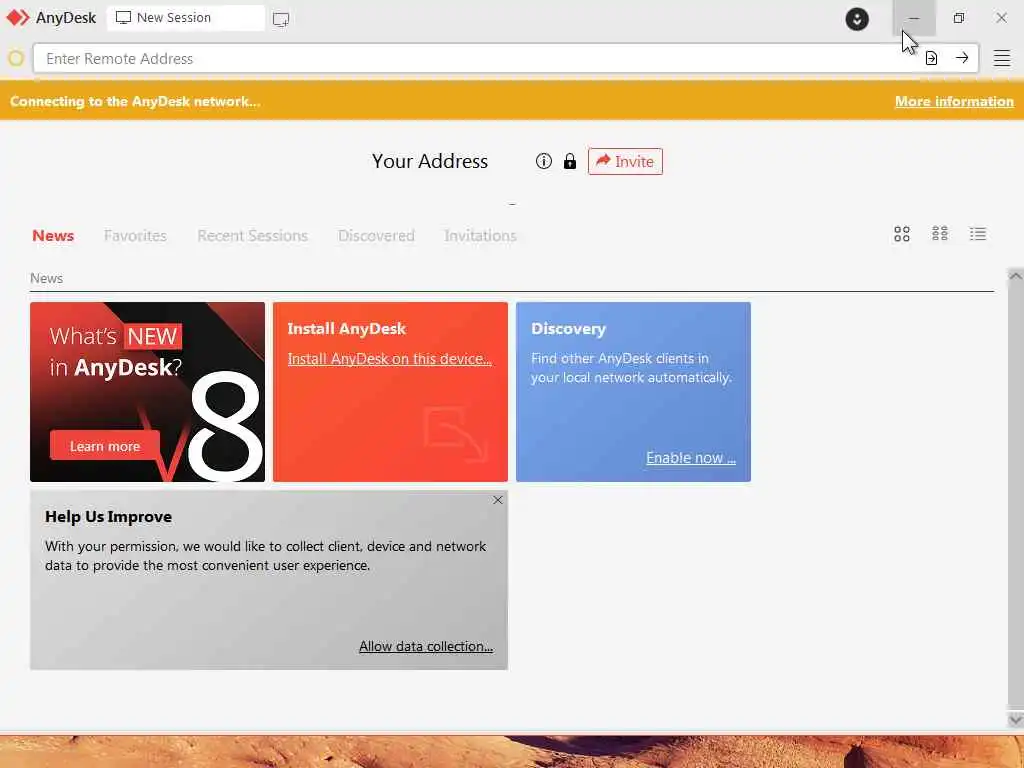
Task: Switch to list view layout
Action: (x=978, y=234)
